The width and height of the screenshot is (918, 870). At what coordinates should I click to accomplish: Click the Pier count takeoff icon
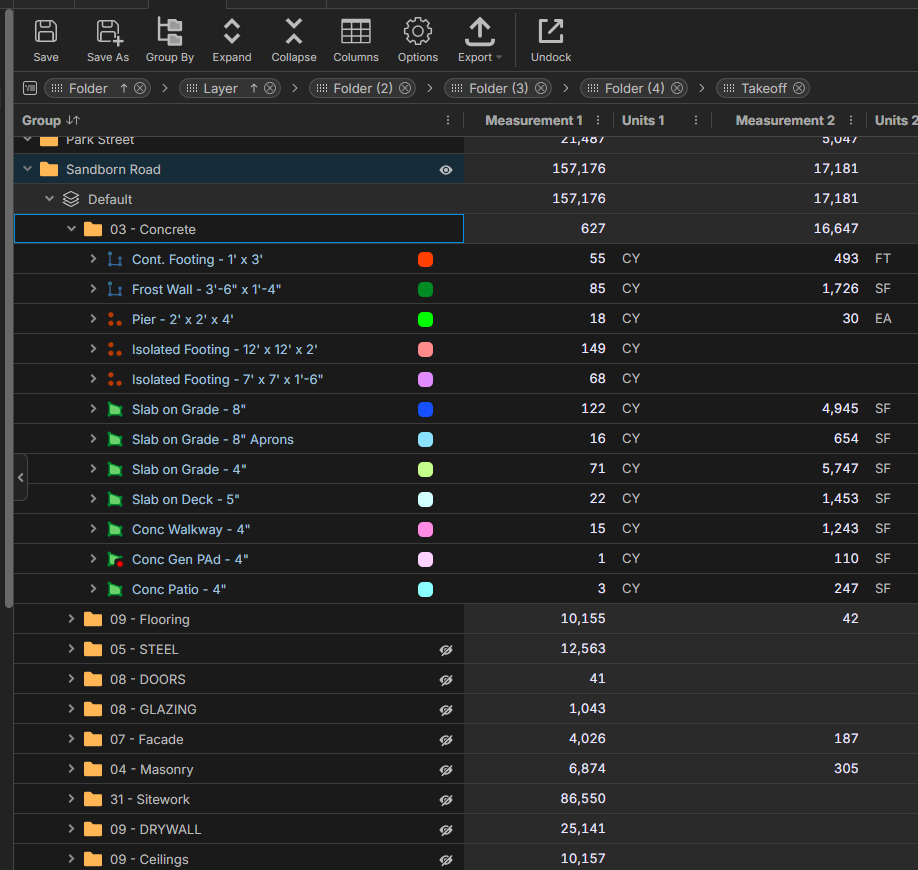[115, 320]
